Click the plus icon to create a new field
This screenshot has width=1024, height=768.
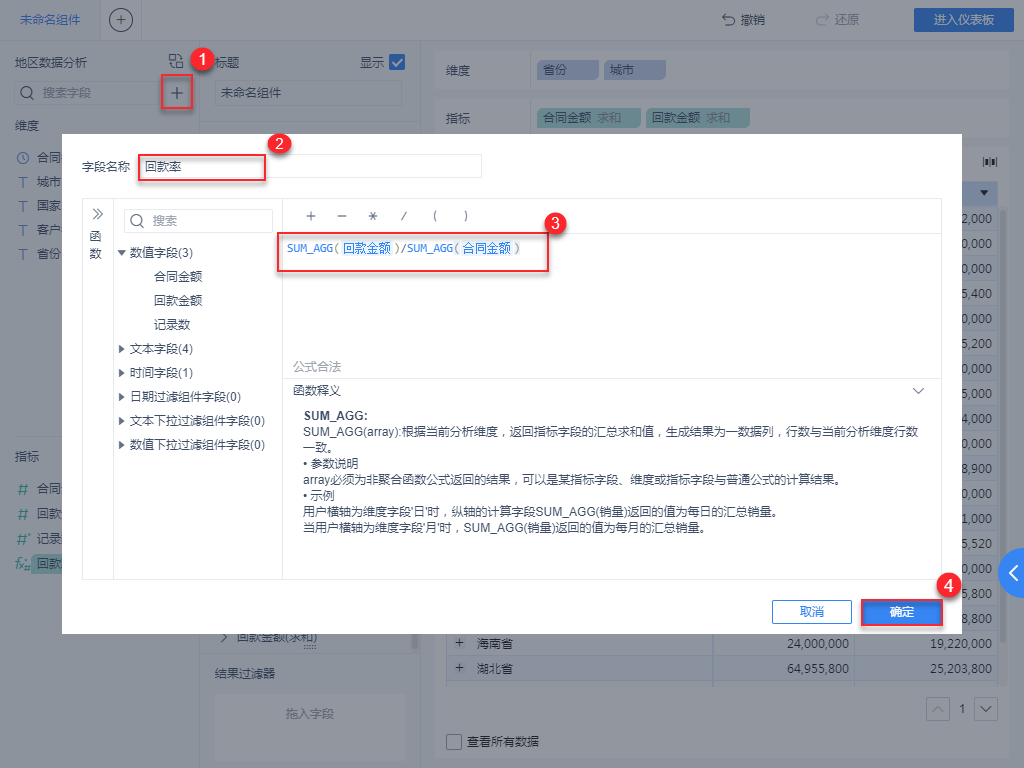[x=175, y=92]
